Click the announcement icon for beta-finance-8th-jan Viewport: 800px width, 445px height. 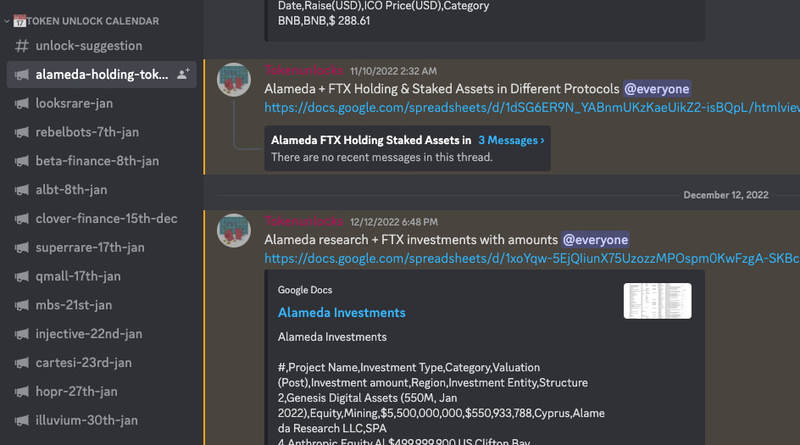[21, 161]
